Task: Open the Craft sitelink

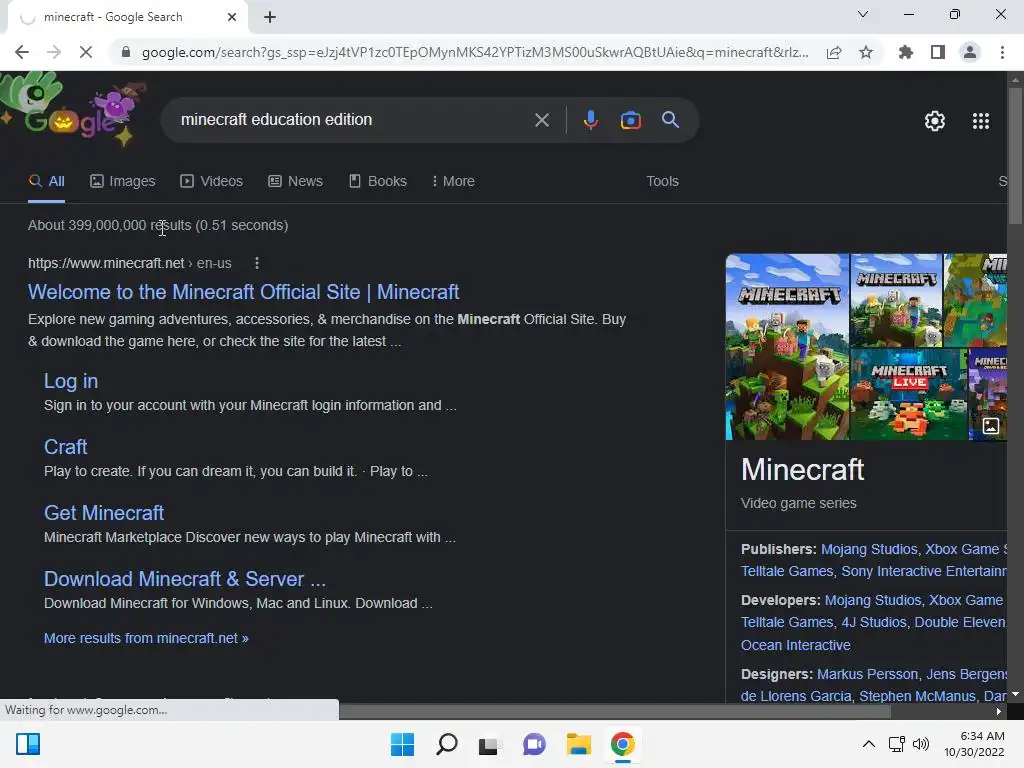Action: click(65, 447)
